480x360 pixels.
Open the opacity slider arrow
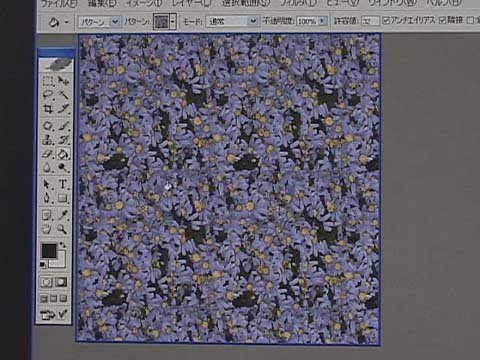point(323,21)
